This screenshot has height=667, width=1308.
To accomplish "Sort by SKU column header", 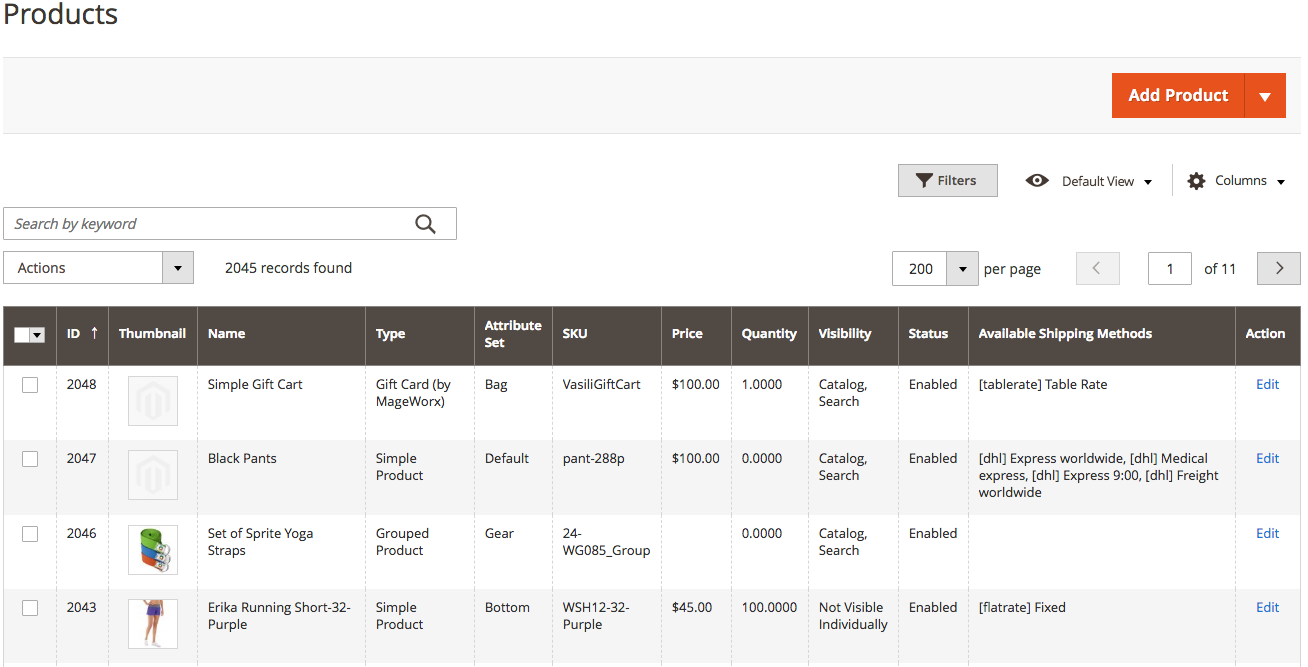I will coord(607,334).
